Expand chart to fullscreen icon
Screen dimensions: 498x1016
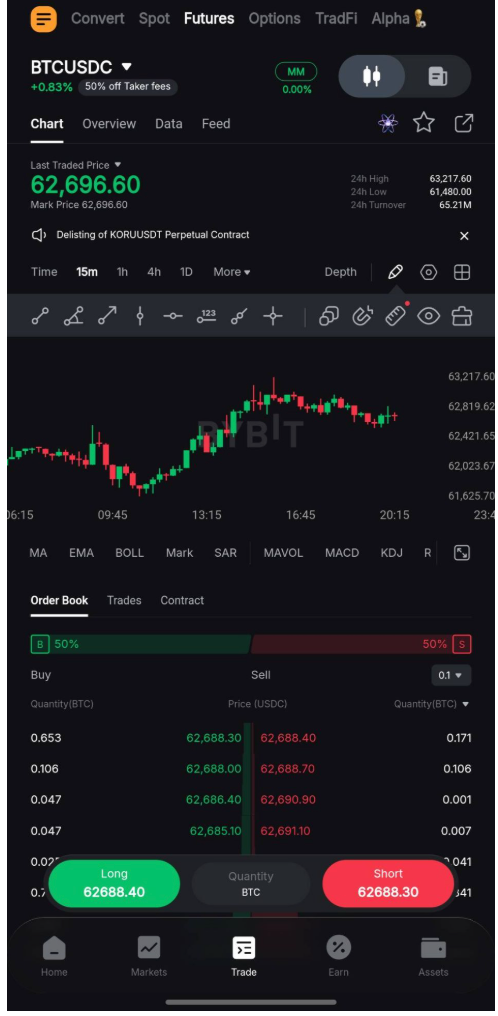[462, 553]
